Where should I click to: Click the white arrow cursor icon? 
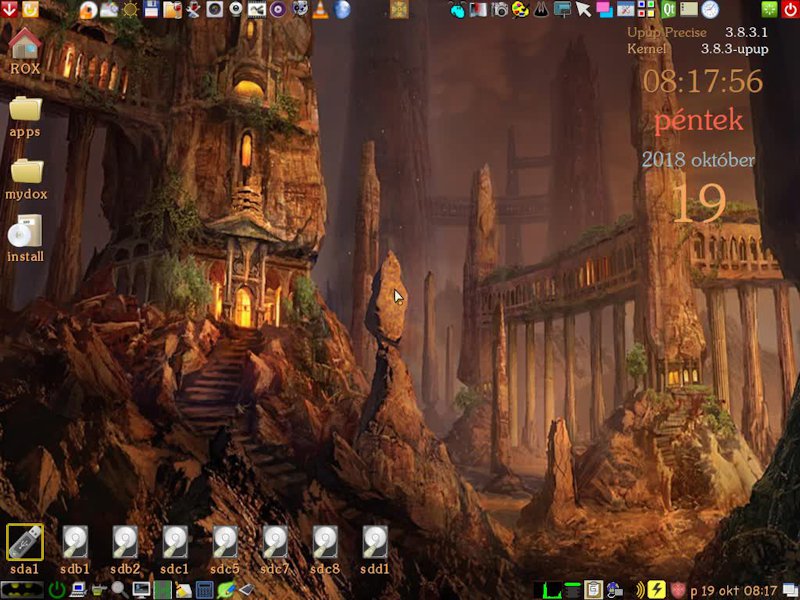coord(583,10)
